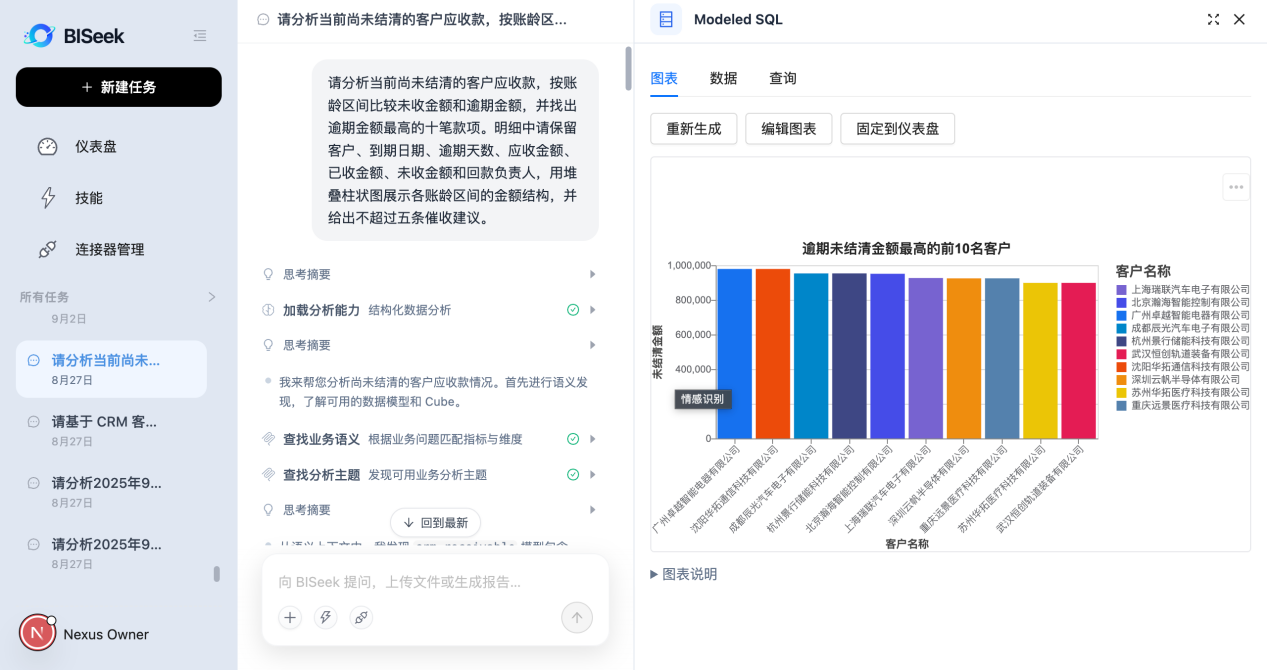Click the connector link icon in chat input
The height and width of the screenshot is (670, 1267).
(x=361, y=617)
